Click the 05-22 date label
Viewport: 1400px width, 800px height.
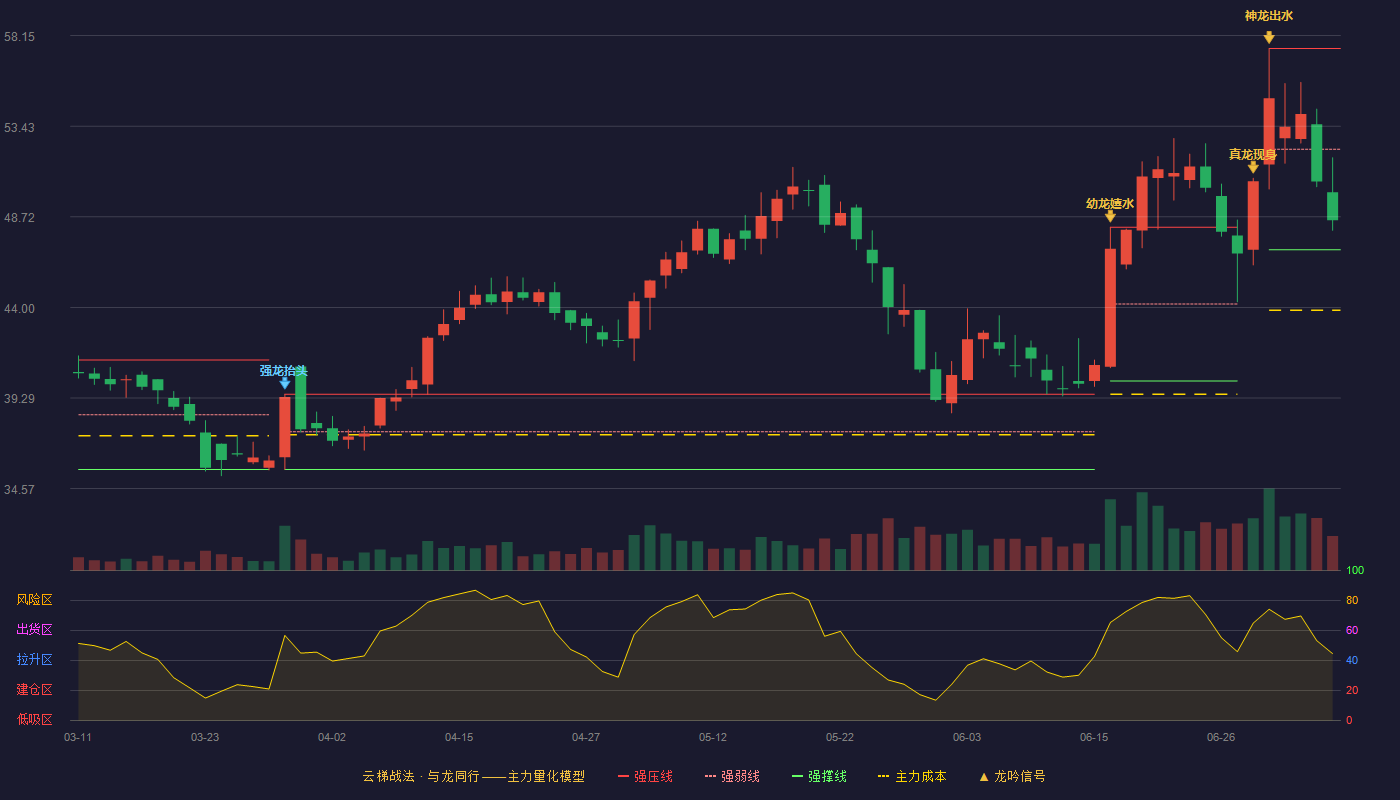(840, 737)
